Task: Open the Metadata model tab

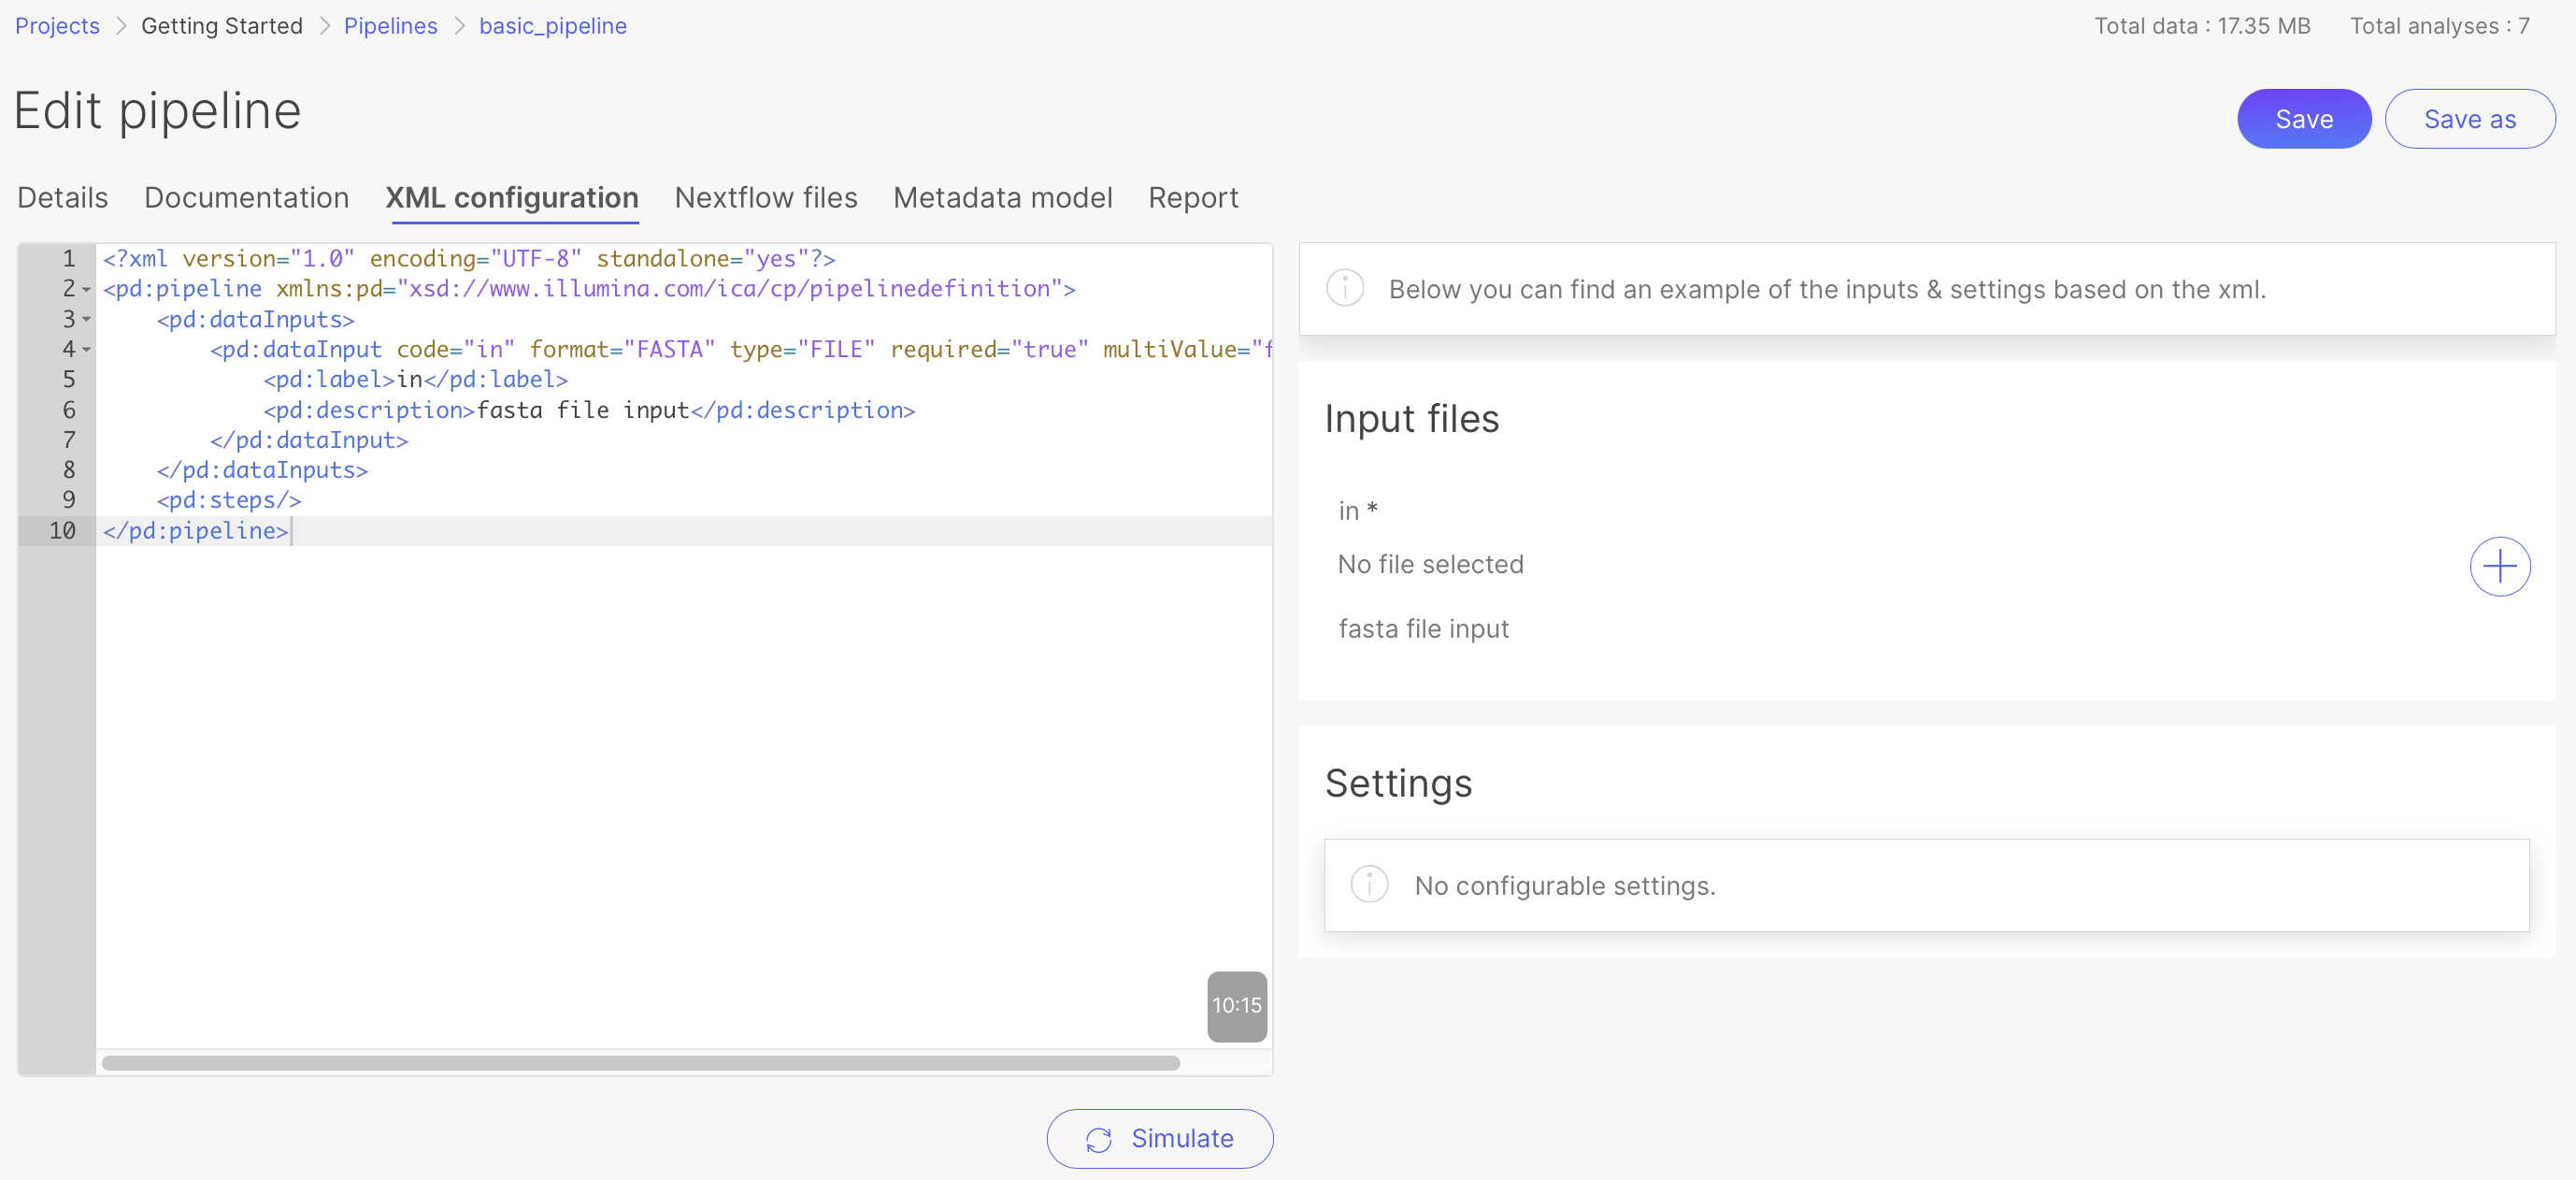Action: [x=1002, y=198]
